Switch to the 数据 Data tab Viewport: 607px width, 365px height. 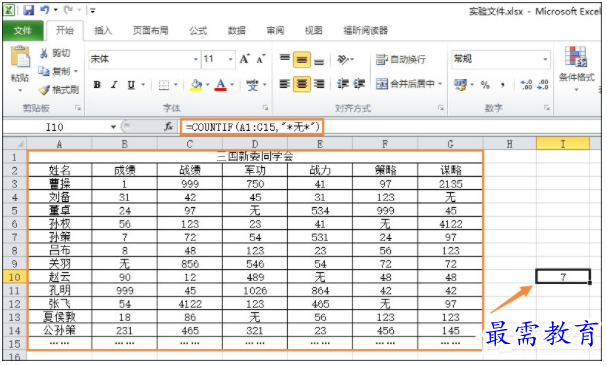click(237, 31)
